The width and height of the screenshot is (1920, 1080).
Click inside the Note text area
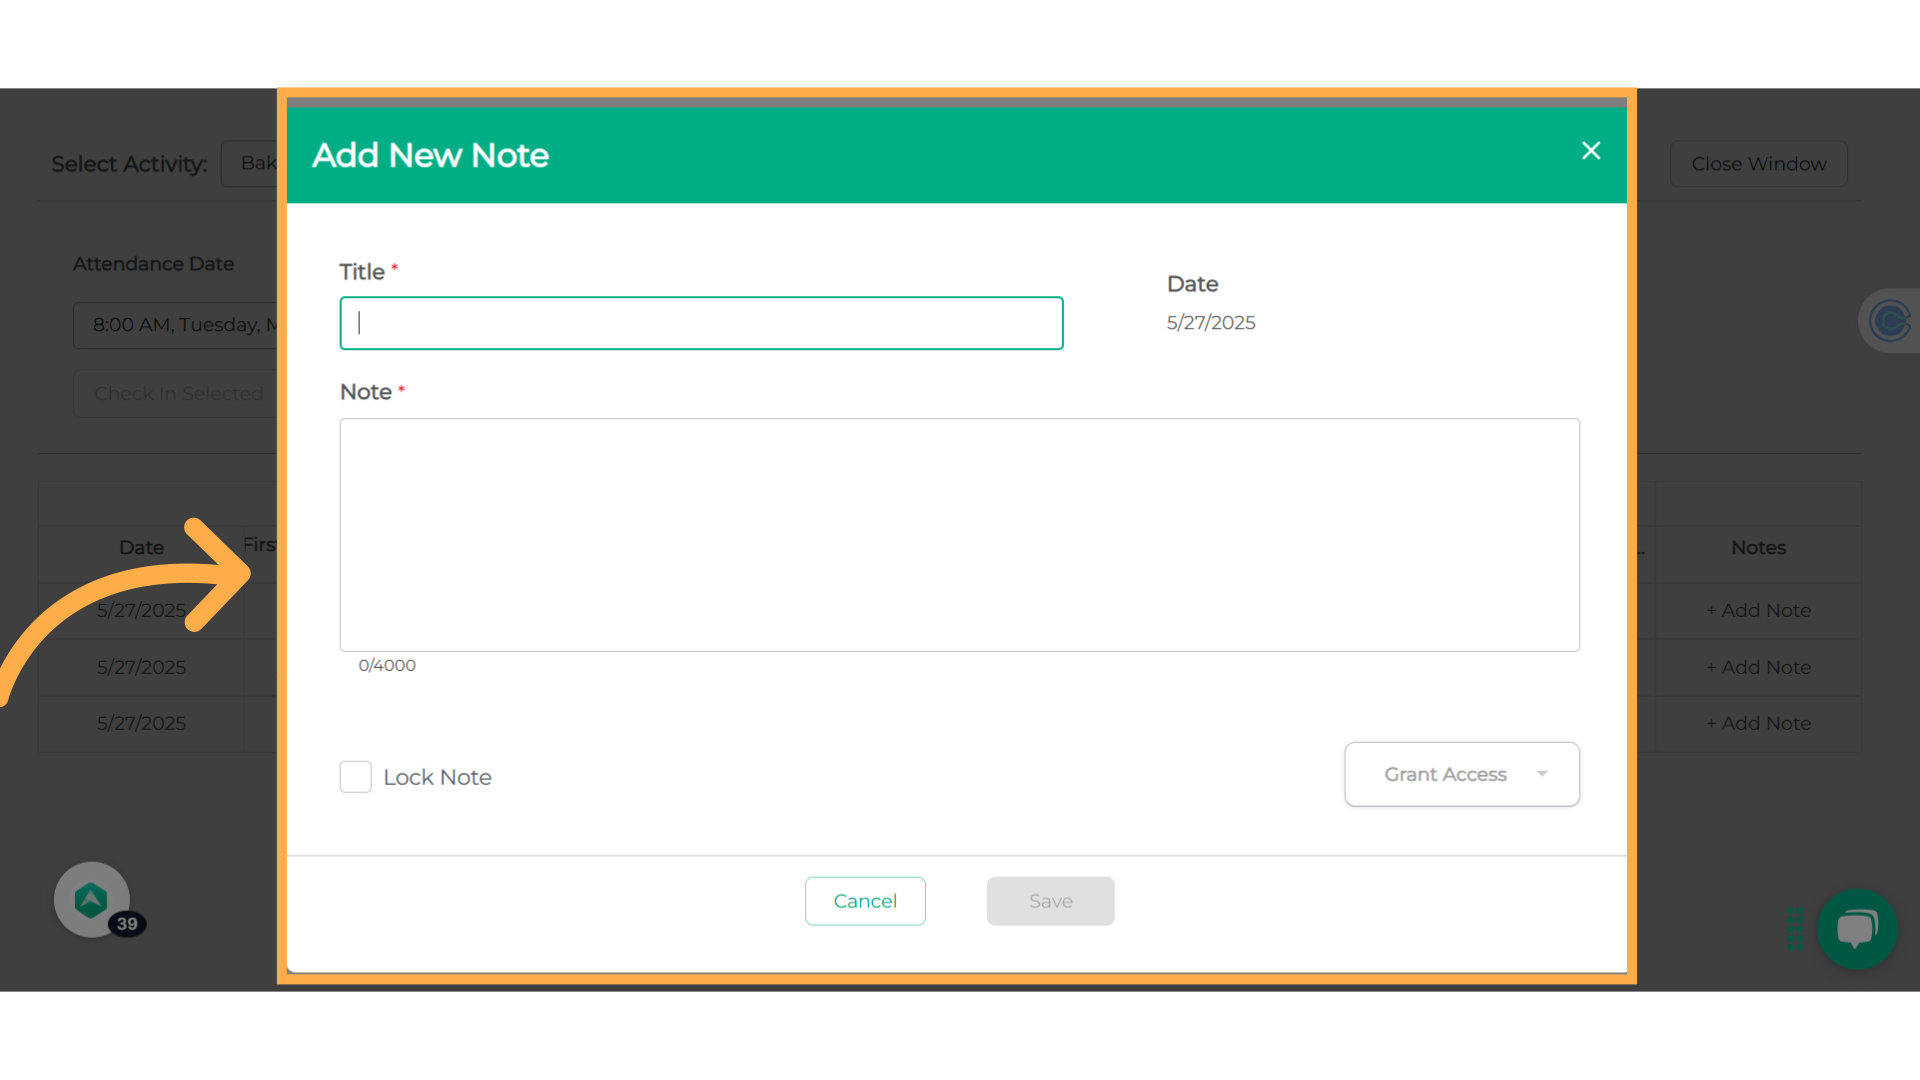coord(959,535)
